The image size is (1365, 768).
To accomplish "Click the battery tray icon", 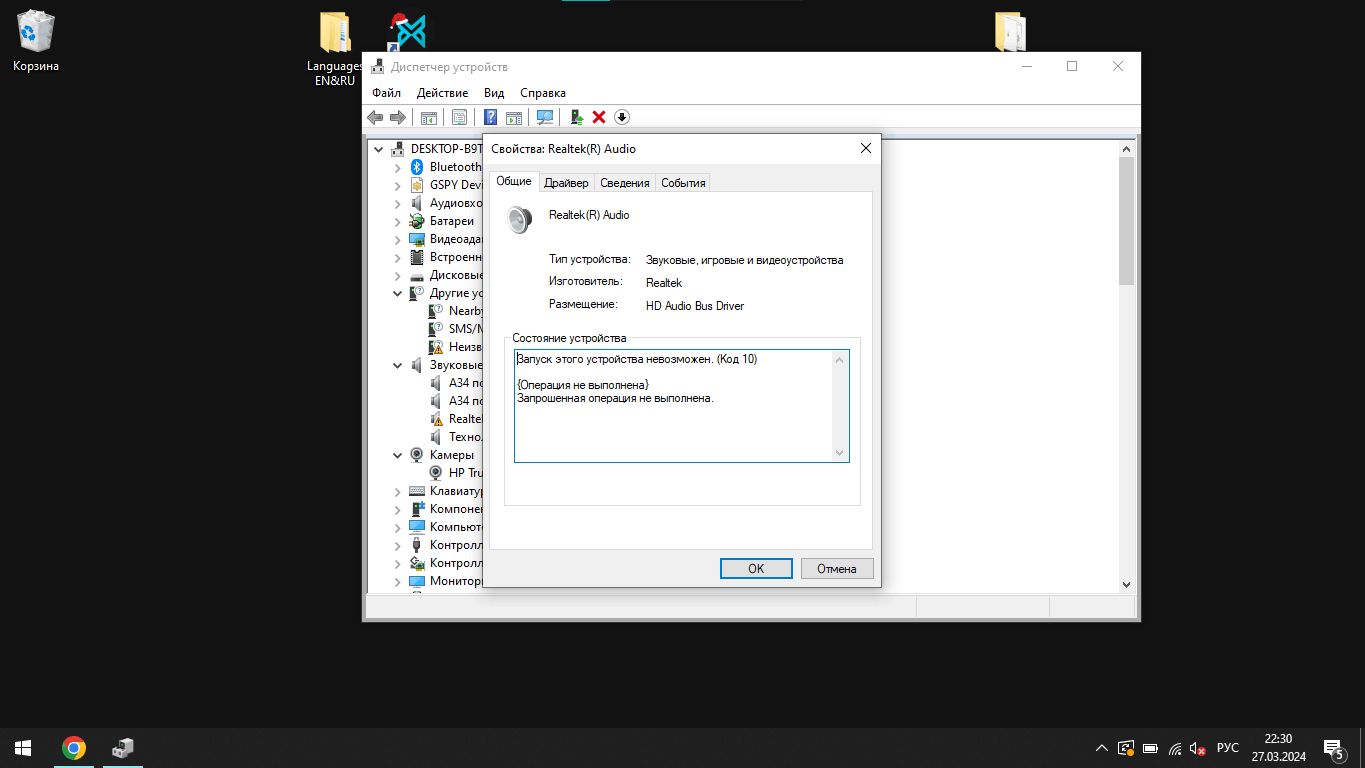I will 1151,748.
